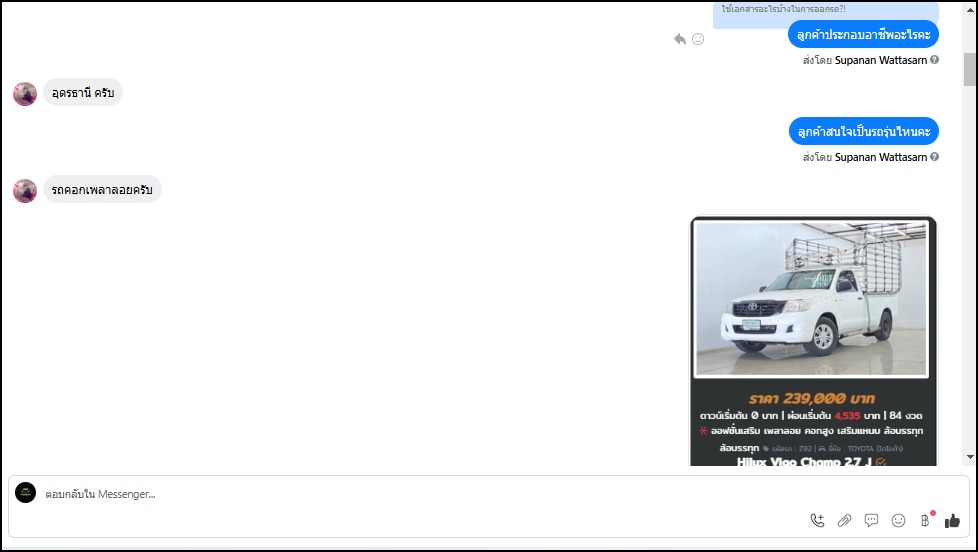Click the chat scrollbar thumb
Screen dimensions: 978x552
click(x=969, y=69)
